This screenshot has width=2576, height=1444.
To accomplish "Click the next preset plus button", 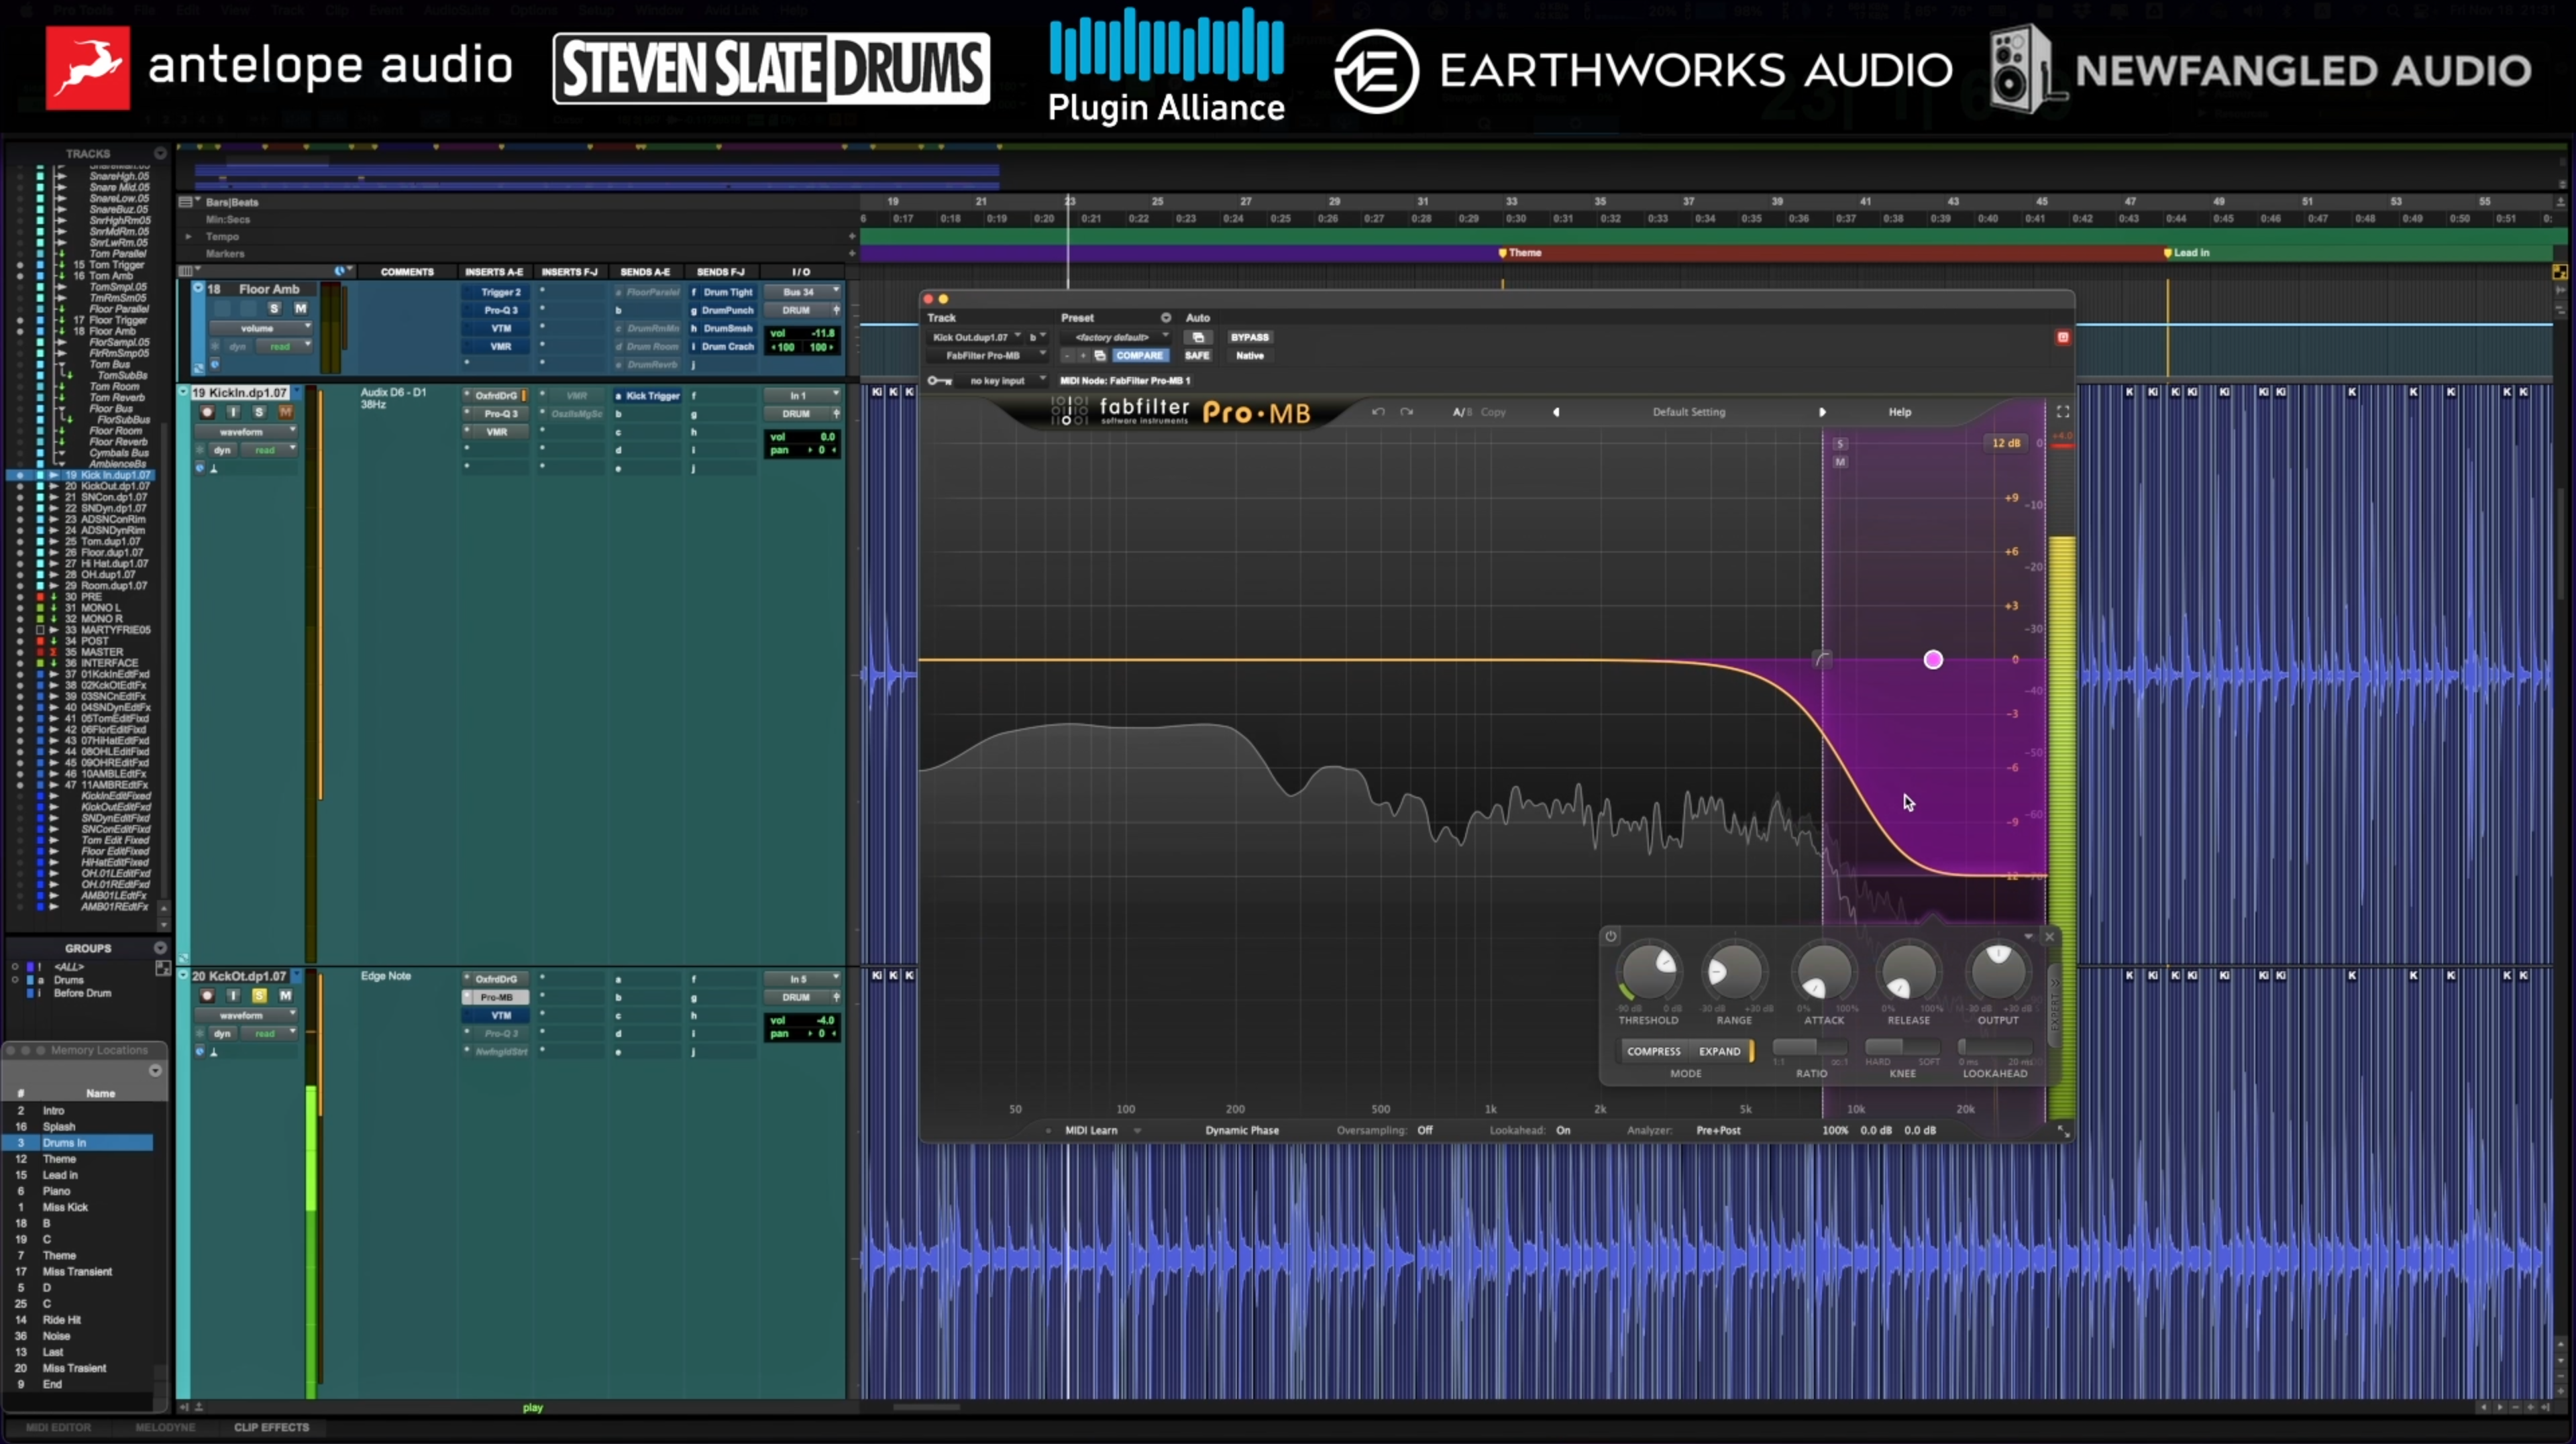I will pyautogui.click(x=1082, y=356).
